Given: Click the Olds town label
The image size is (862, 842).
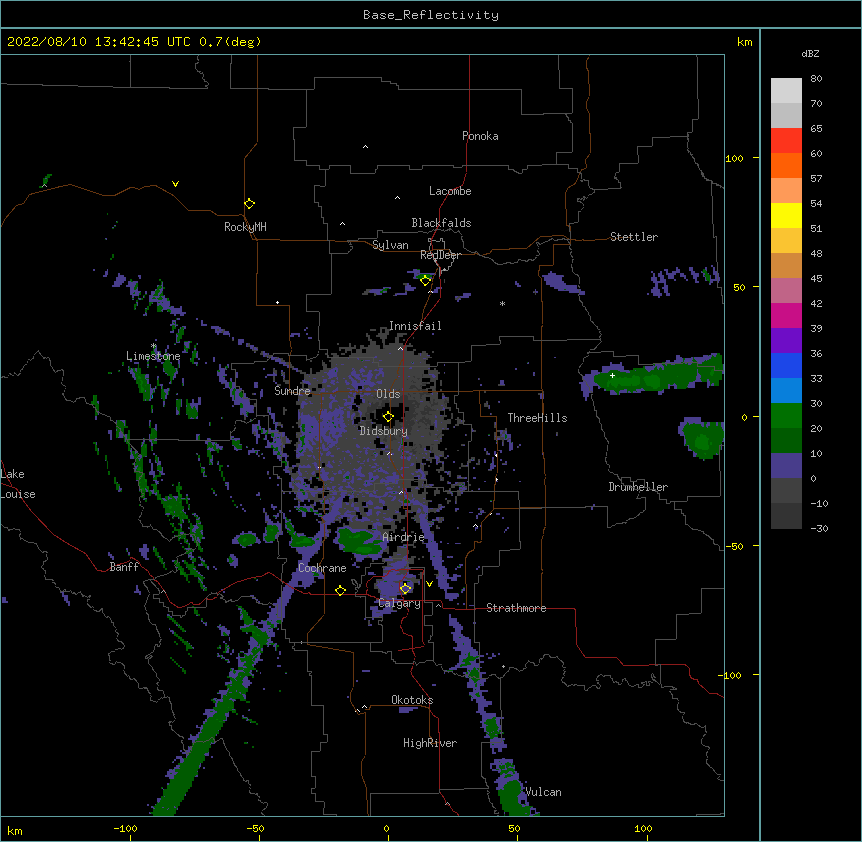Looking at the screenshot, I should (388, 394).
